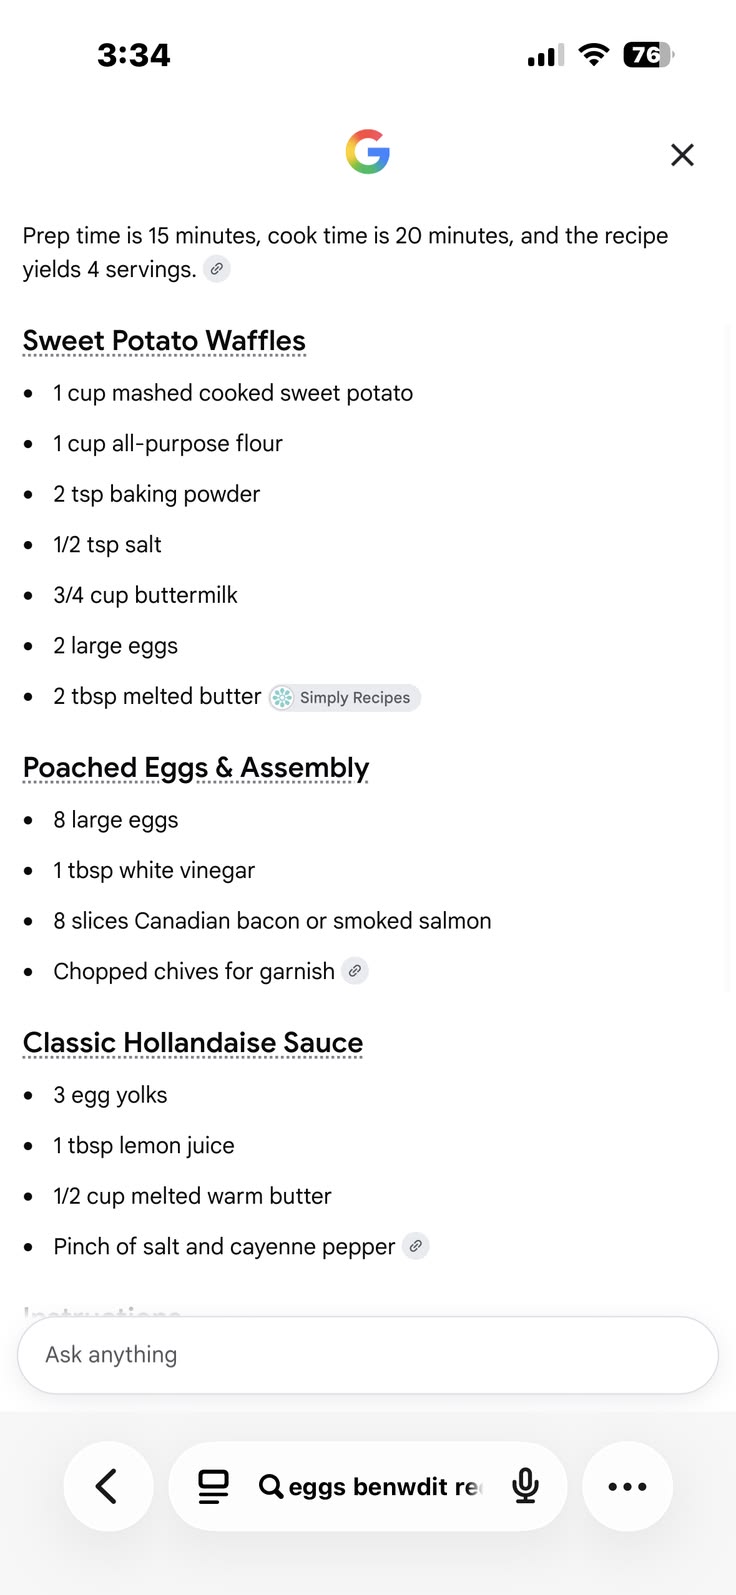This screenshot has width=736, height=1595.
Task: Tap the Sweet Potato Waffles heading
Action: [x=164, y=341]
